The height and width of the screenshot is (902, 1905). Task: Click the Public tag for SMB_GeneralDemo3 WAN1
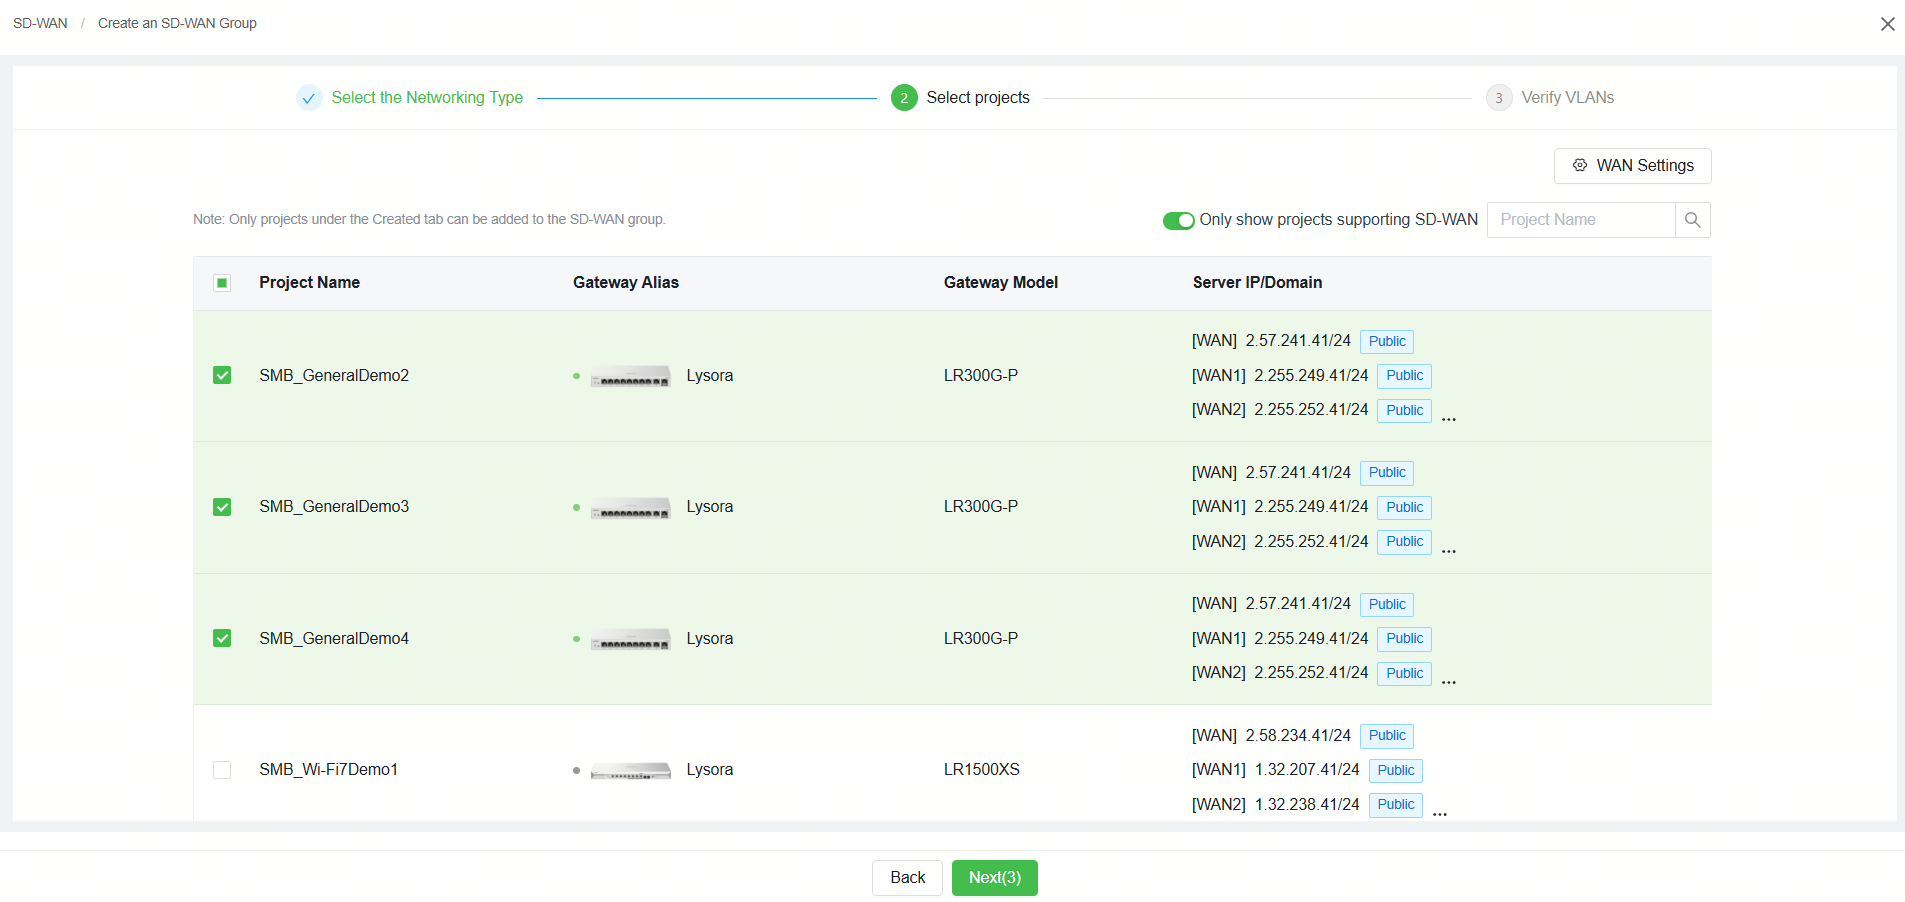[x=1404, y=508]
